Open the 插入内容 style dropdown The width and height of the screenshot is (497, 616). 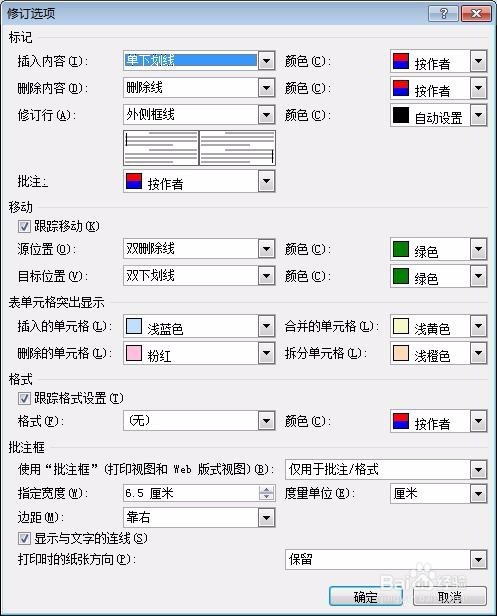[266, 61]
